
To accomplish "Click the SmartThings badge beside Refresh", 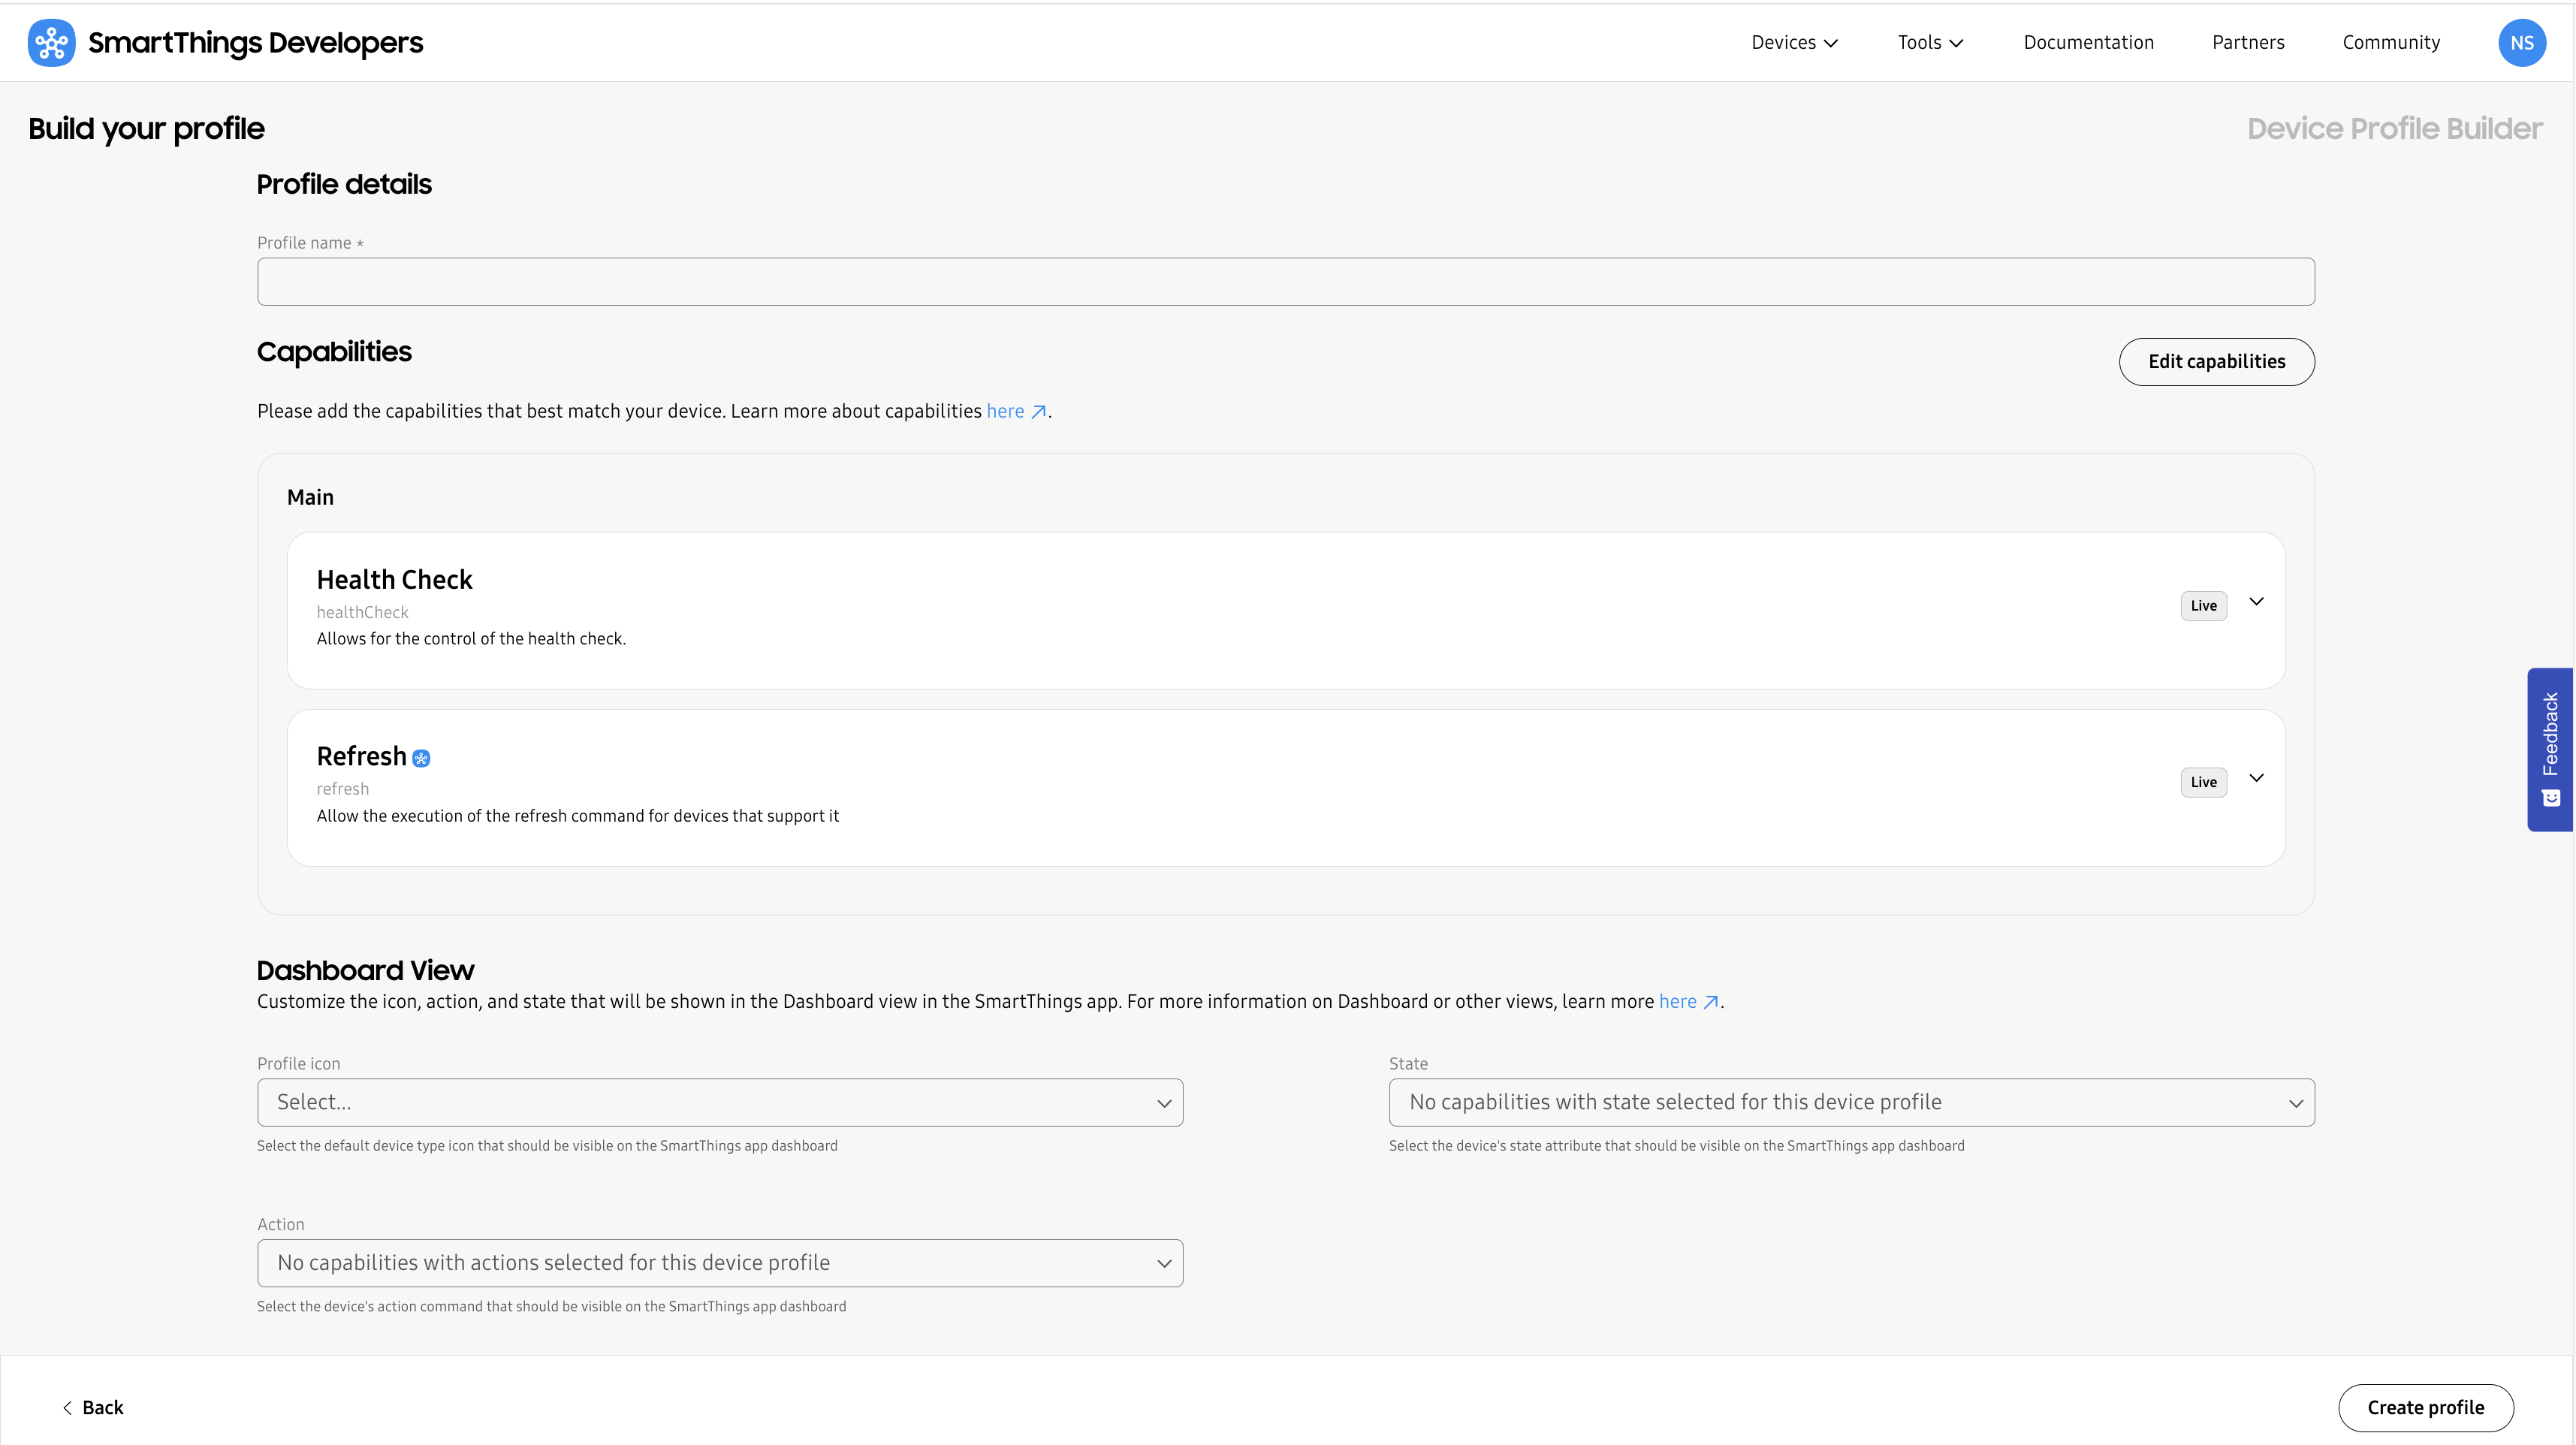I will [421, 759].
